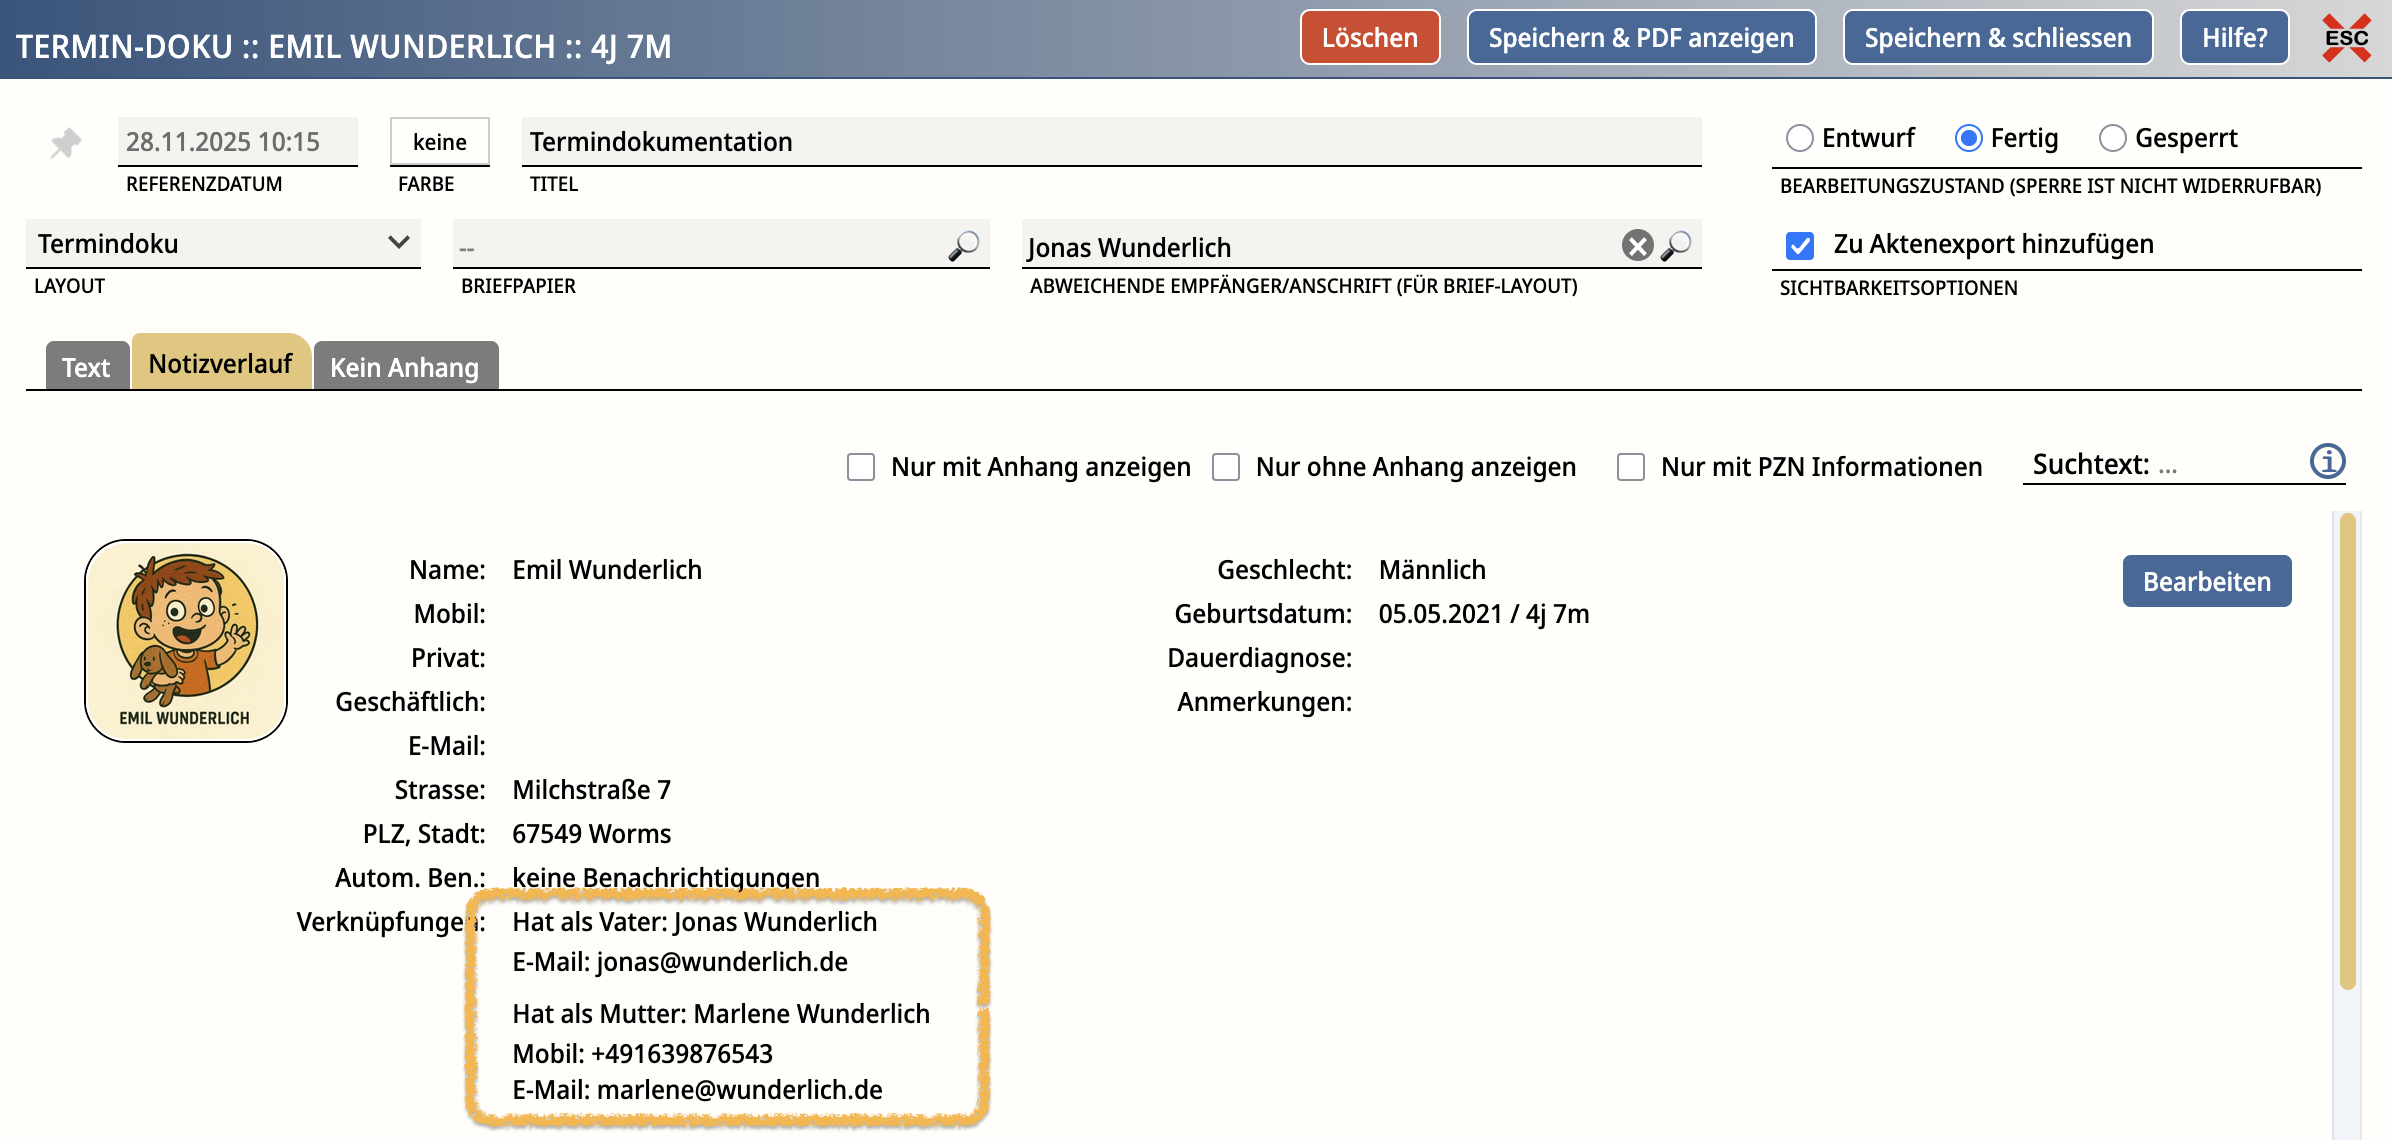Click the Briefpapier search magnifier icon
The width and height of the screenshot is (2392, 1140).
(964, 246)
